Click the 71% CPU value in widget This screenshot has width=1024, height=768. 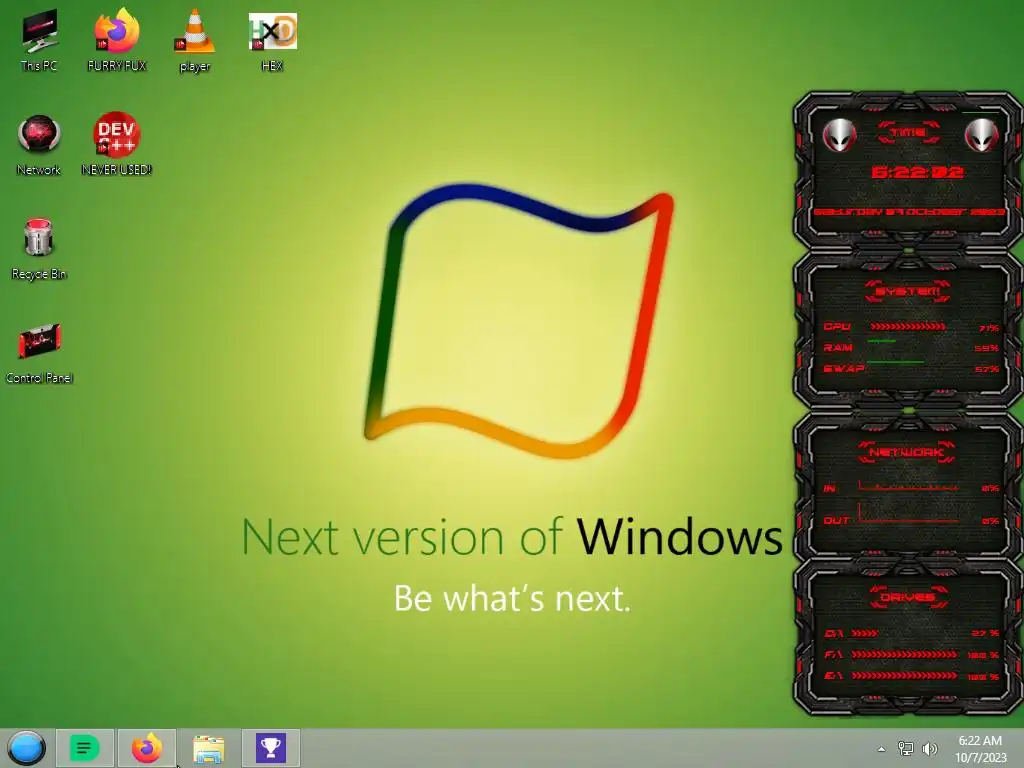coord(988,328)
